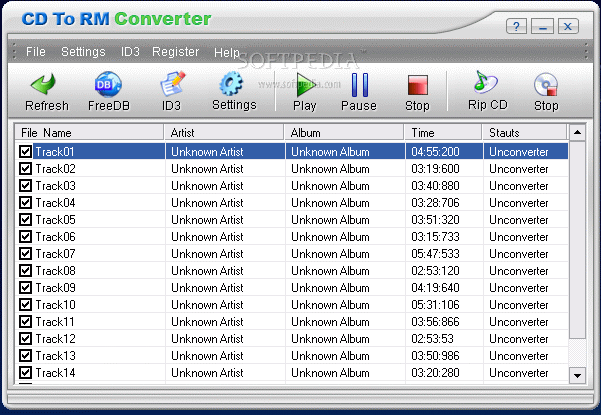Sort by the Artist column header

coord(224,133)
